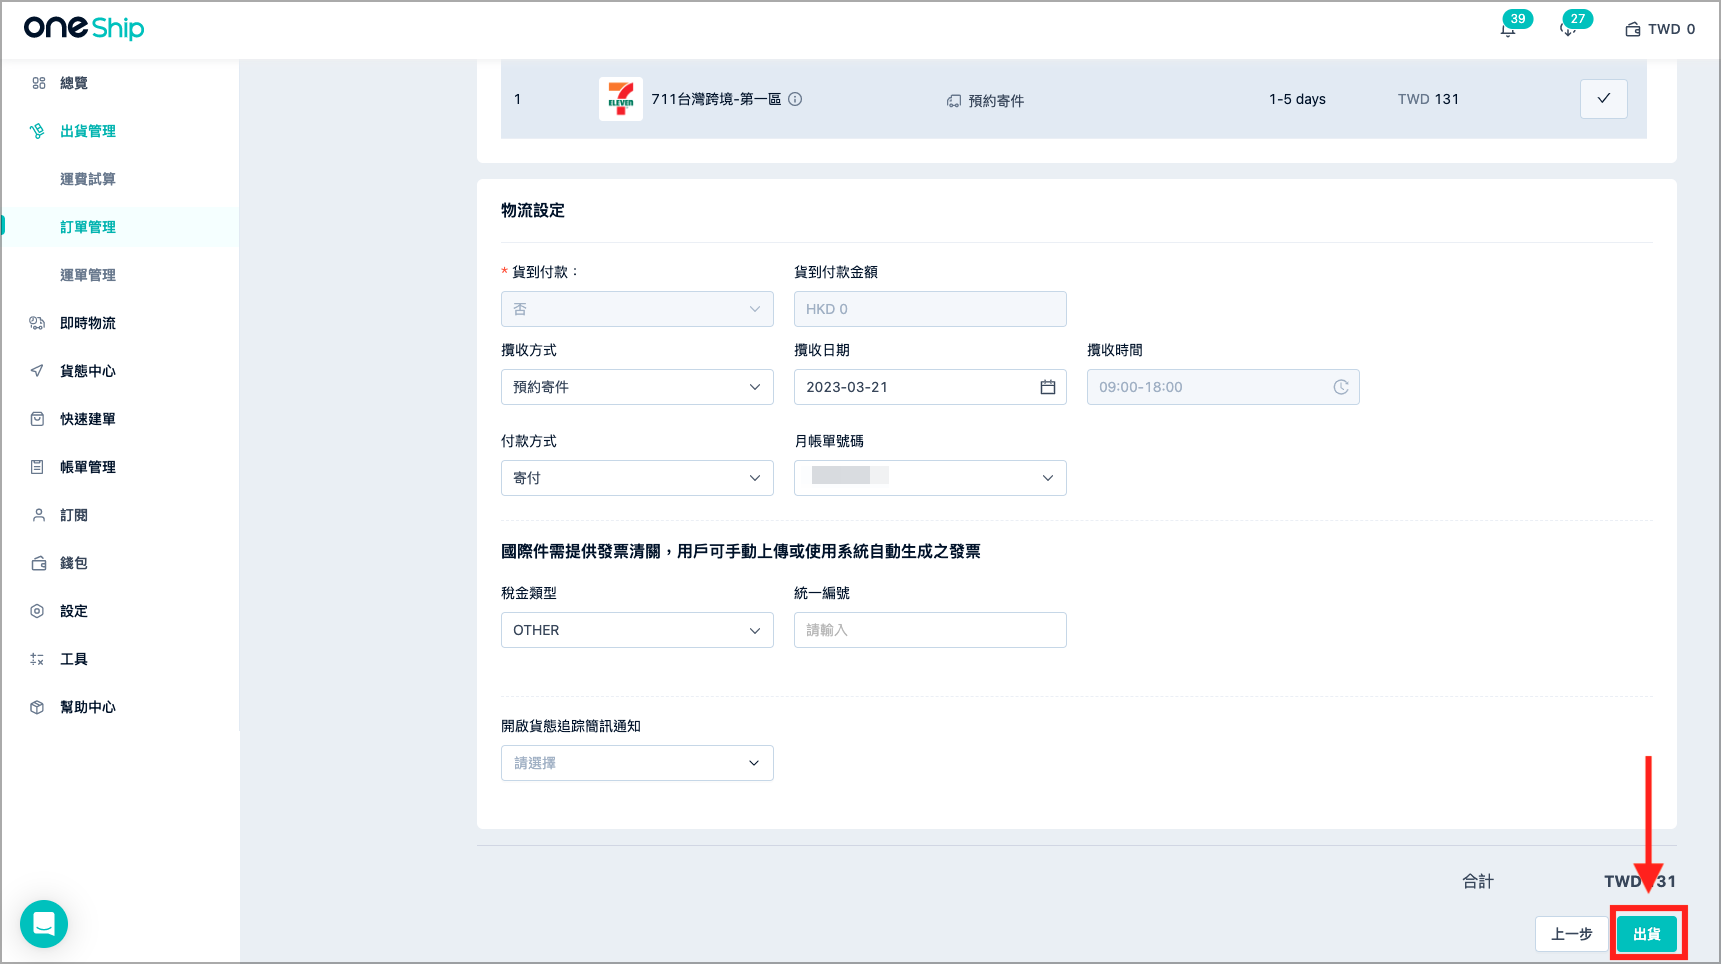Click the 幫助中心 cube icon
The height and width of the screenshot is (964, 1721).
tap(37, 707)
